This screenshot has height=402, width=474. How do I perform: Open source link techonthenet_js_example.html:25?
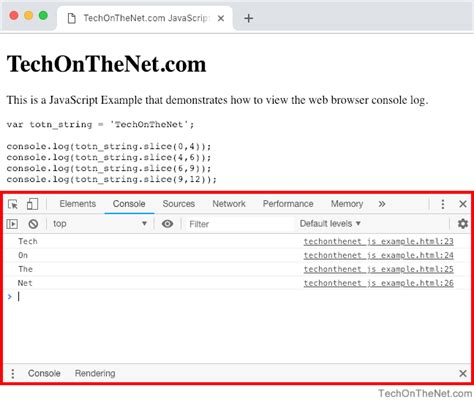[x=379, y=269]
